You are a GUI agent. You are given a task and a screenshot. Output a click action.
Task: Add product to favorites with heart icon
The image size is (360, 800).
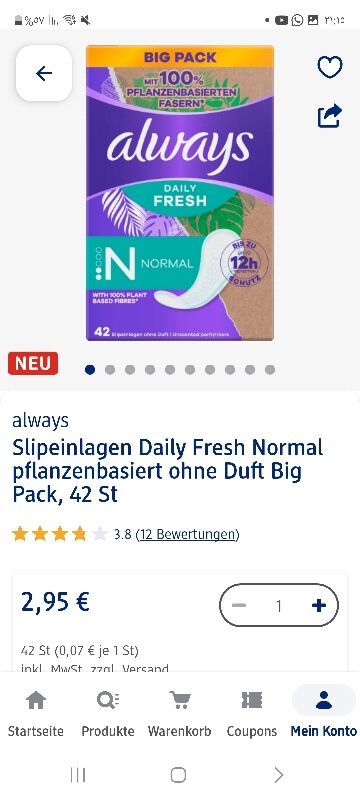tap(330, 67)
